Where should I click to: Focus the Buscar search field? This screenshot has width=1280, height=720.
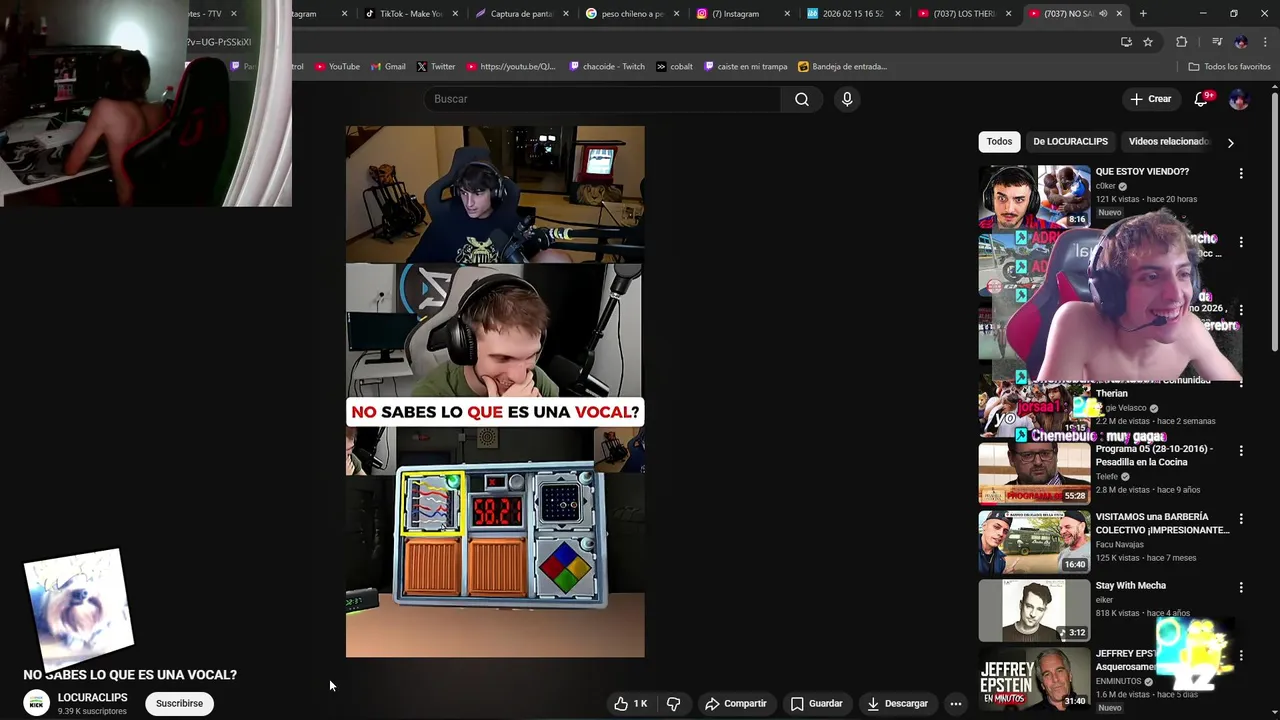(602, 99)
